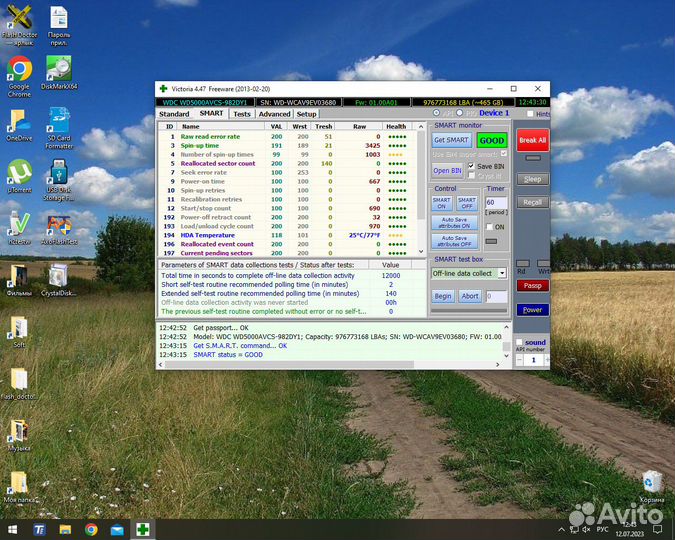675x540 pixels.
Task: Toggle the Crypt it checkbox
Action: (471, 176)
